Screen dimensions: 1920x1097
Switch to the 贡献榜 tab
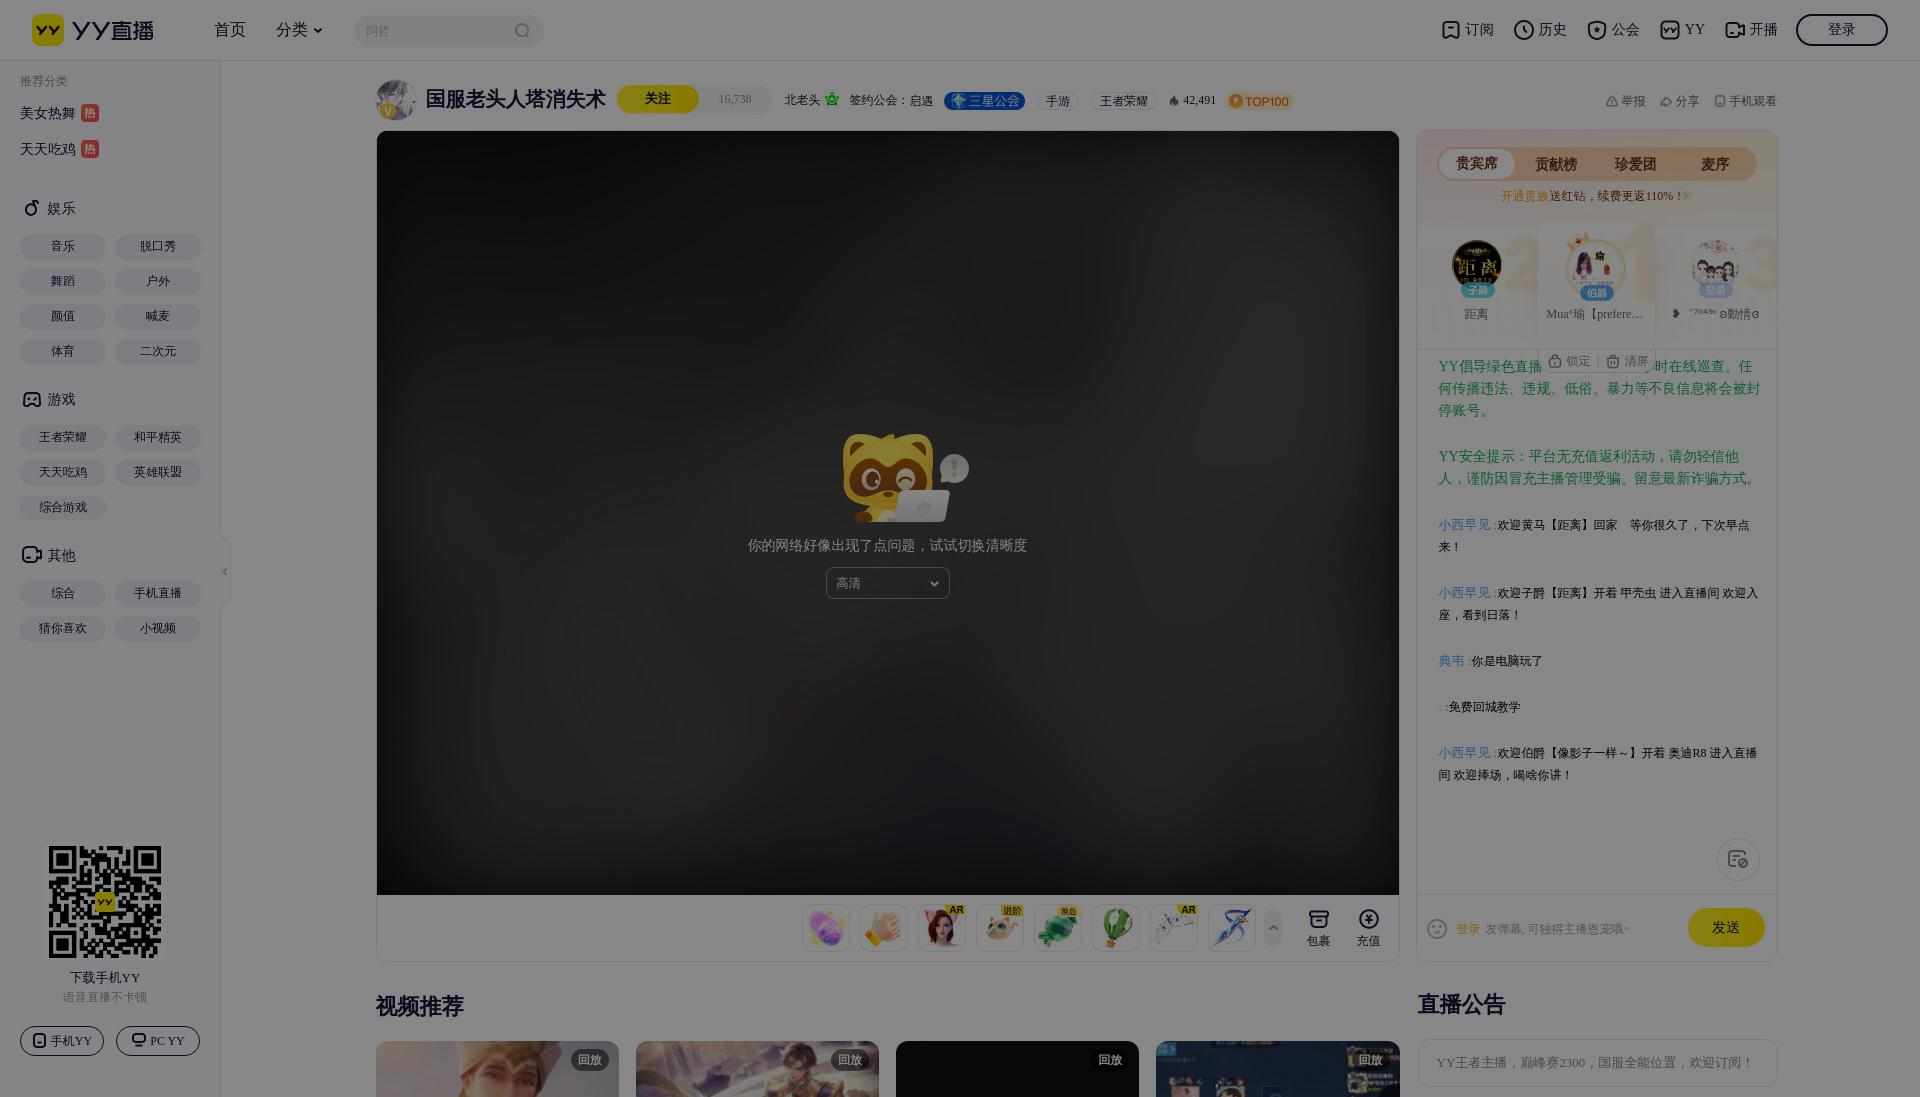click(1555, 164)
